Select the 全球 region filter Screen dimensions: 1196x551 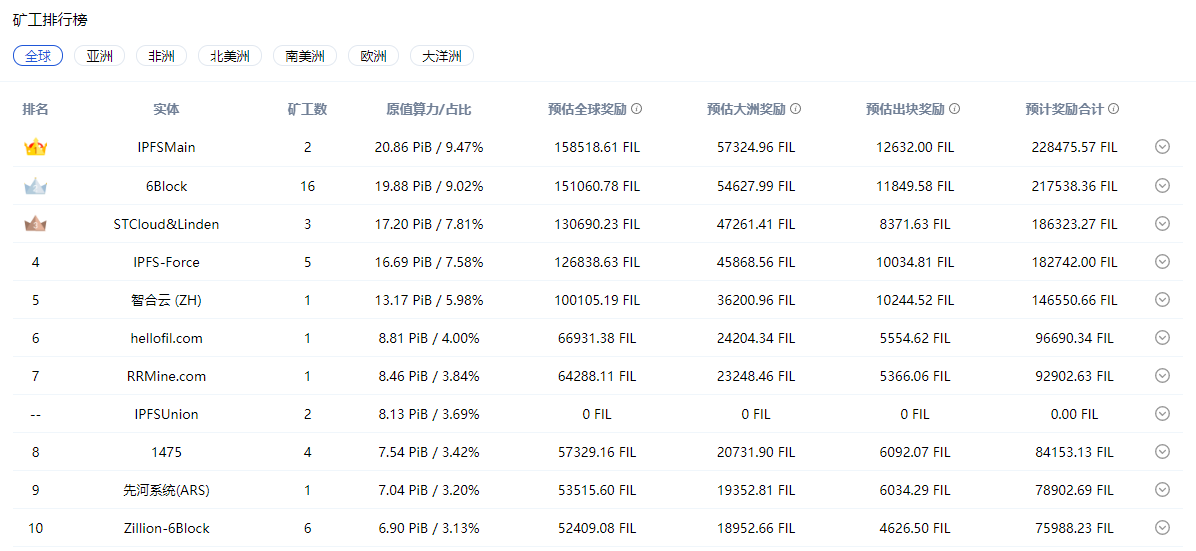(37, 56)
